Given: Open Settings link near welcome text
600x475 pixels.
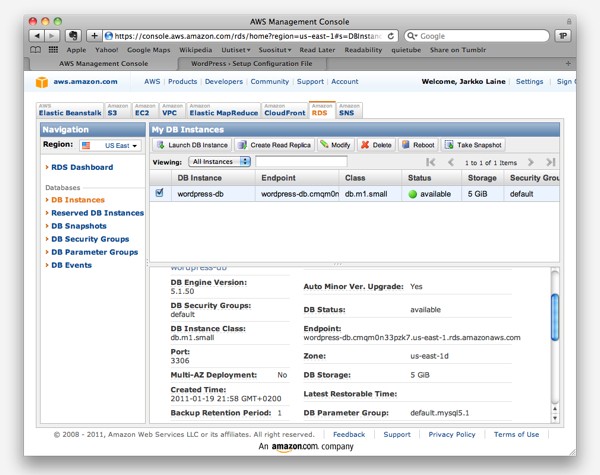Looking at the screenshot, I should coord(529,82).
